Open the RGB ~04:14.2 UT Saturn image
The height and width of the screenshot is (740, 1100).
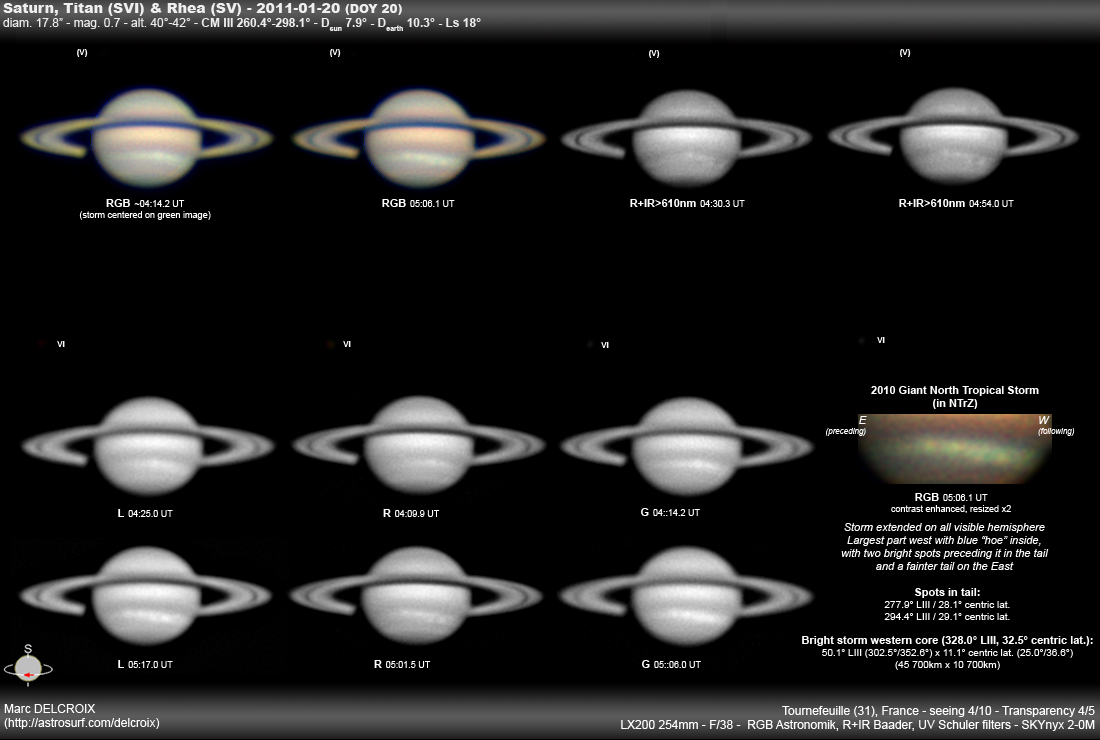[x=146, y=138]
